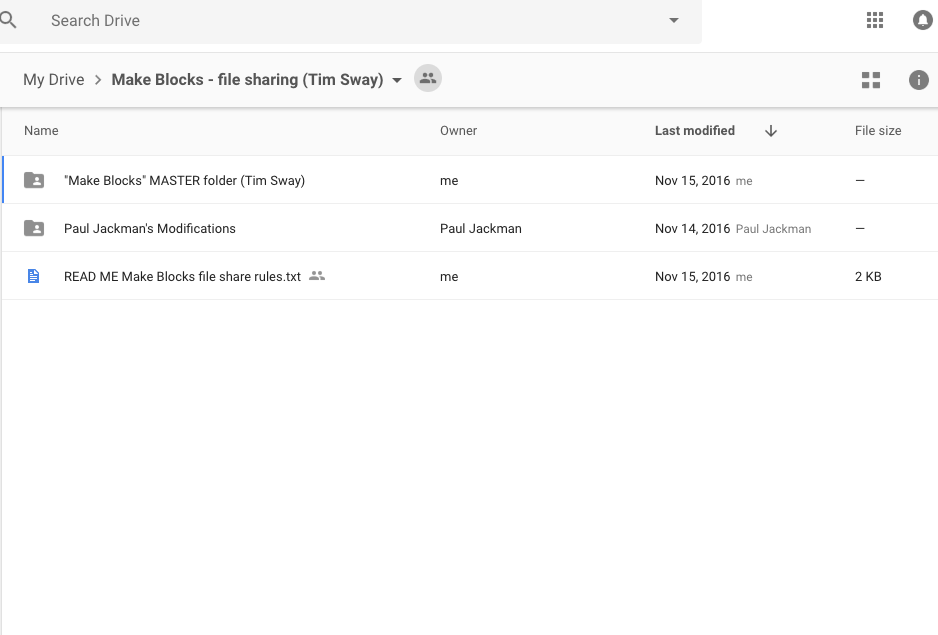Click the File size column header
The image size is (938, 635).
877,130
